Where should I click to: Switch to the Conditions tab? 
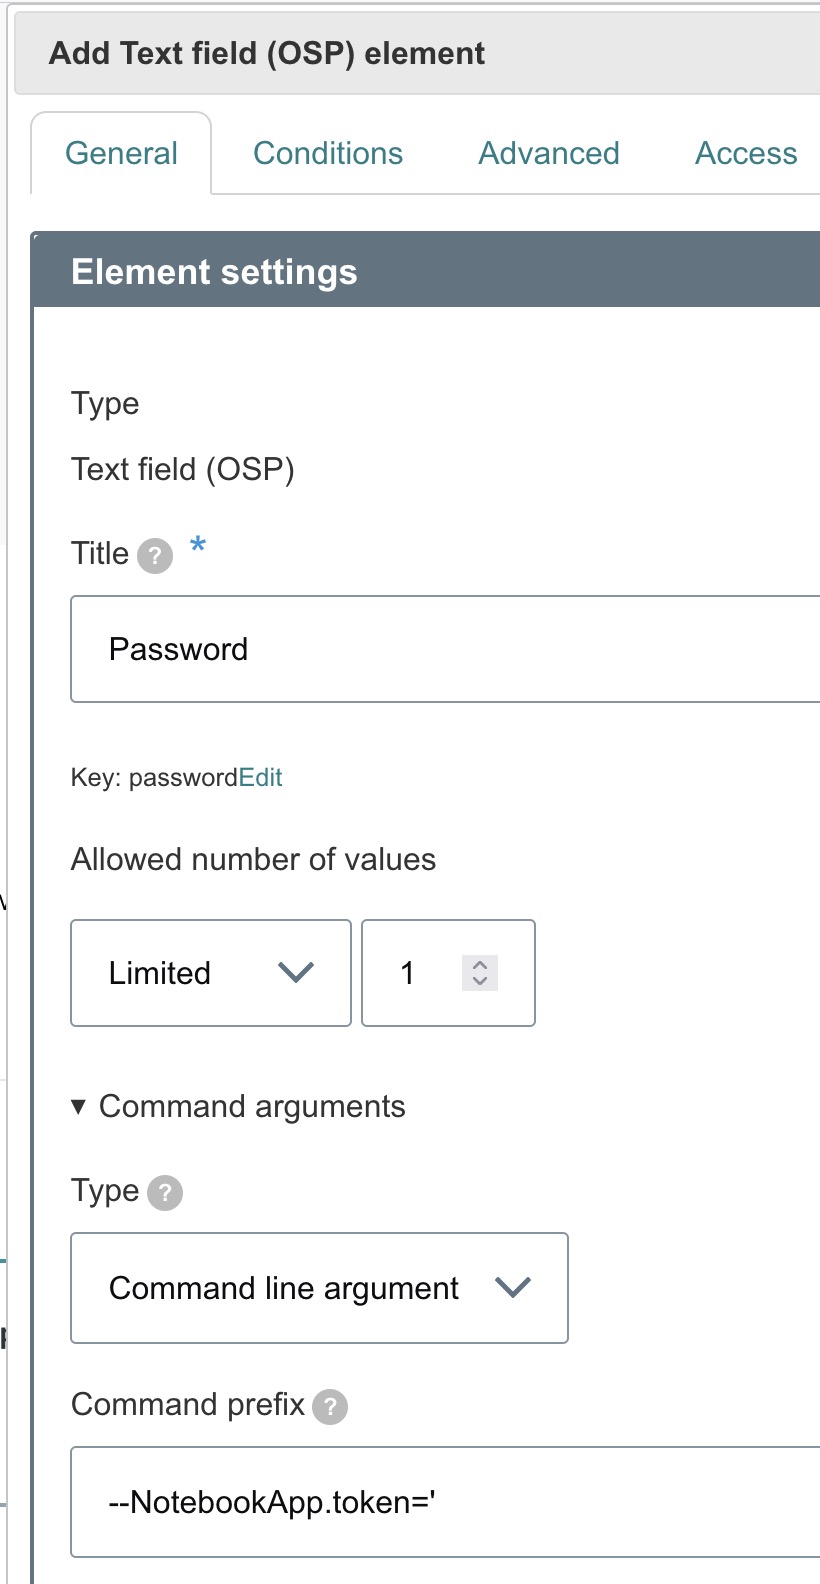(328, 153)
